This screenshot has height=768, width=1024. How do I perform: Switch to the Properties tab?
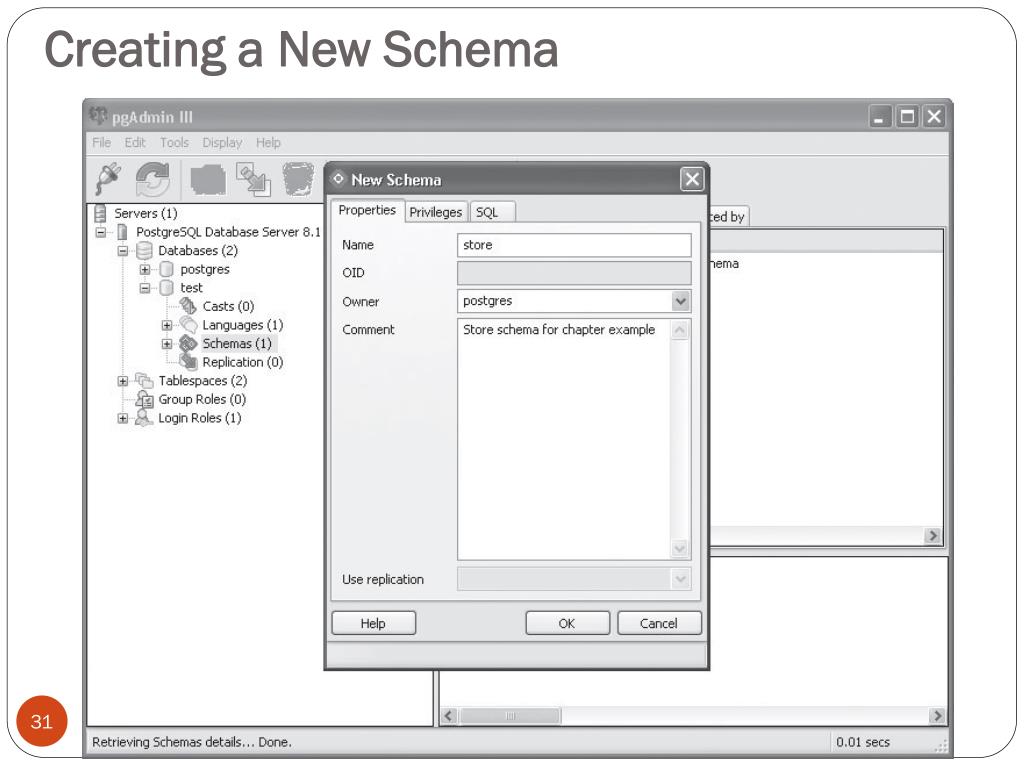pos(367,210)
